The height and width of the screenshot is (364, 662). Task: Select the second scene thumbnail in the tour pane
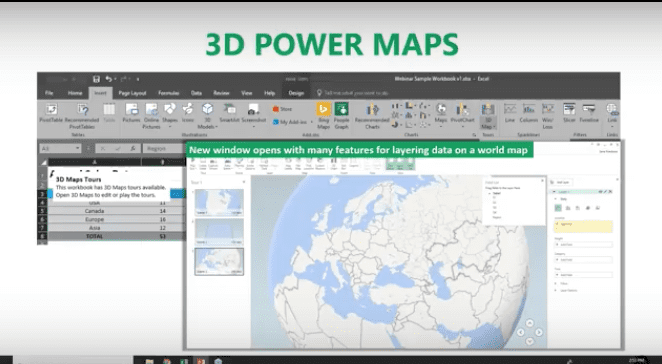click(219, 232)
